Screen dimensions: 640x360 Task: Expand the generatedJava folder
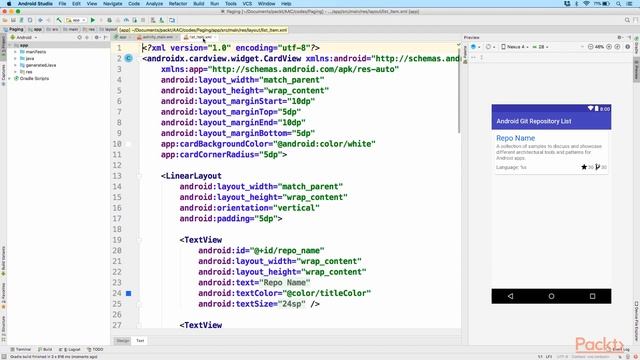[x=16, y=65]
